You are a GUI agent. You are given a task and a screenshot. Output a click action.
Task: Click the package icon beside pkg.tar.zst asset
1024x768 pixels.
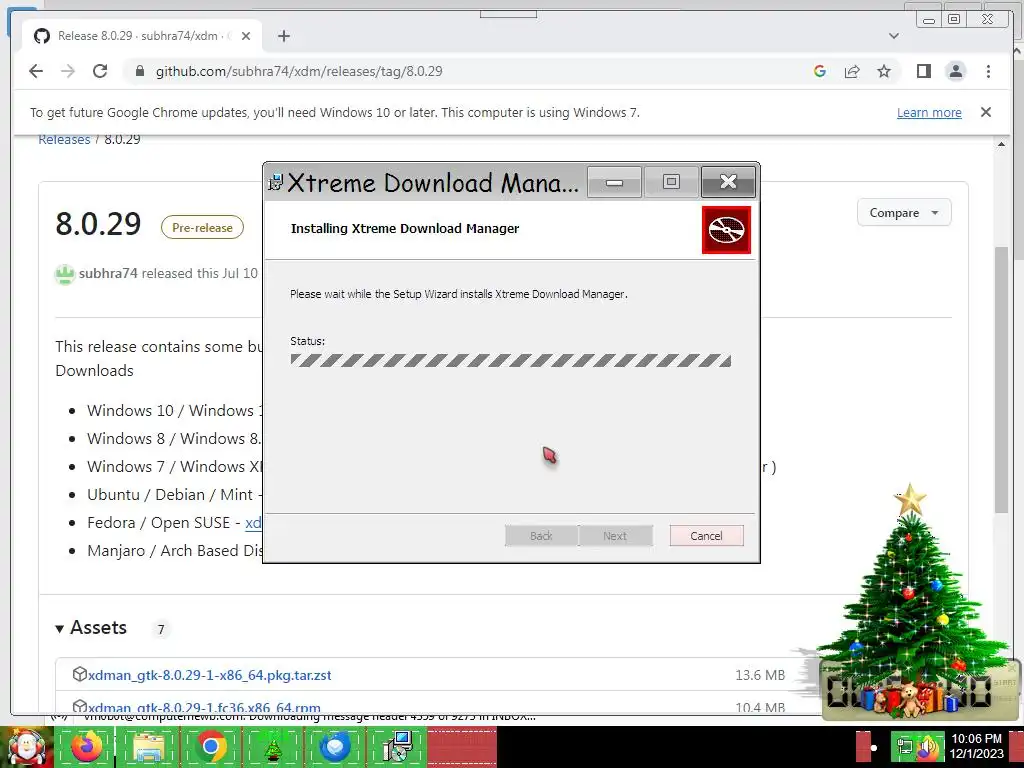click(x=80, y=674)
